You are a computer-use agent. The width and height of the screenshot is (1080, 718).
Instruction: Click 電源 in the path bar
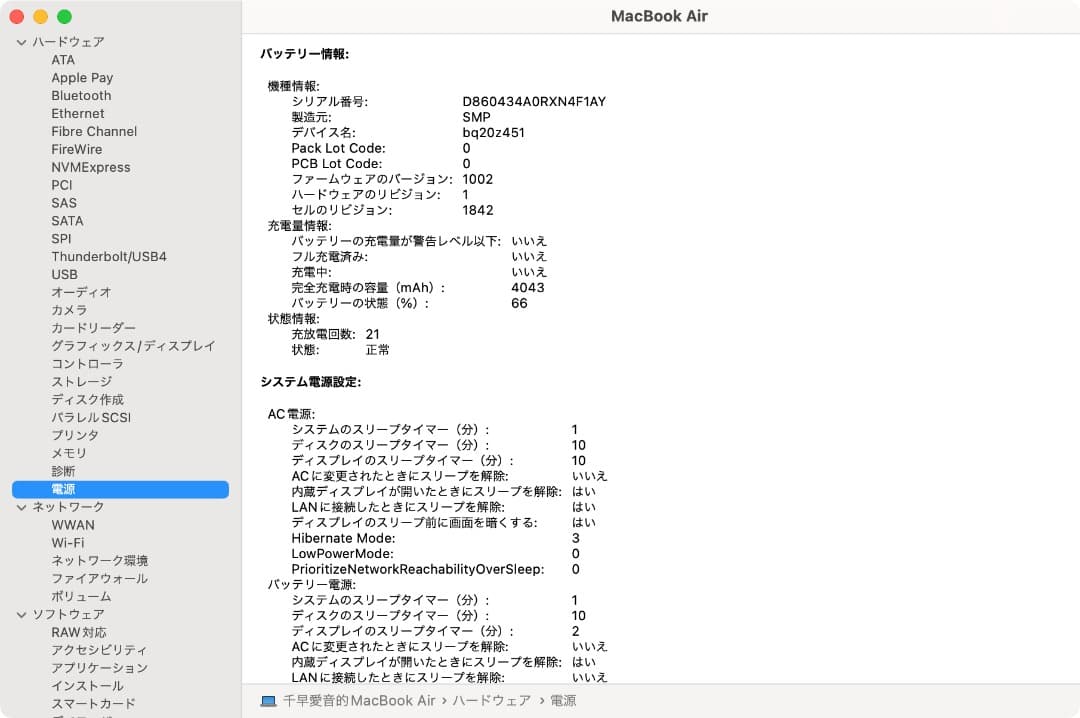pyautogui.click(x=563, y=701)
